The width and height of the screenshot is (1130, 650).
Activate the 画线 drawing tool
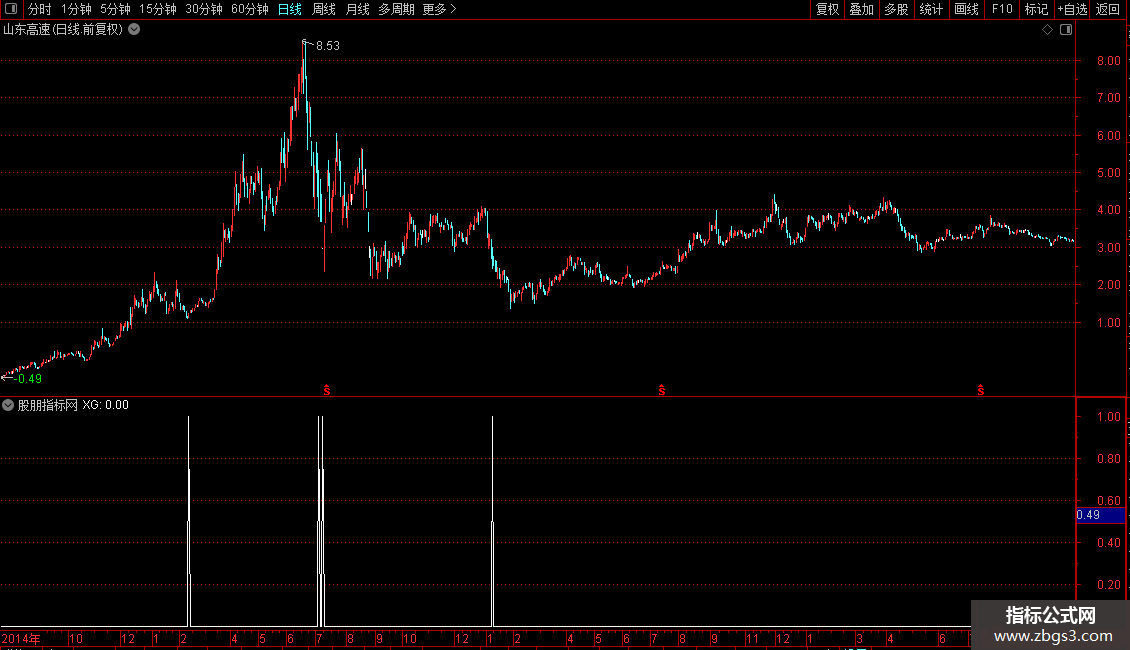point(966,9)
